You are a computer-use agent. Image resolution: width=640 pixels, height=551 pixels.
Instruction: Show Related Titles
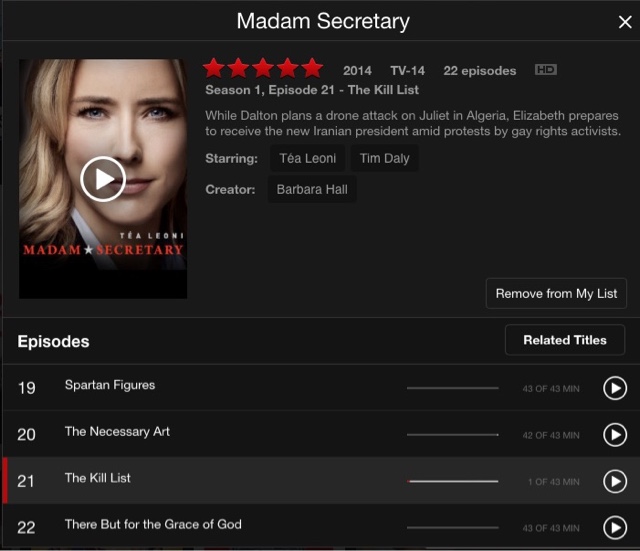[x=565, y=340]
